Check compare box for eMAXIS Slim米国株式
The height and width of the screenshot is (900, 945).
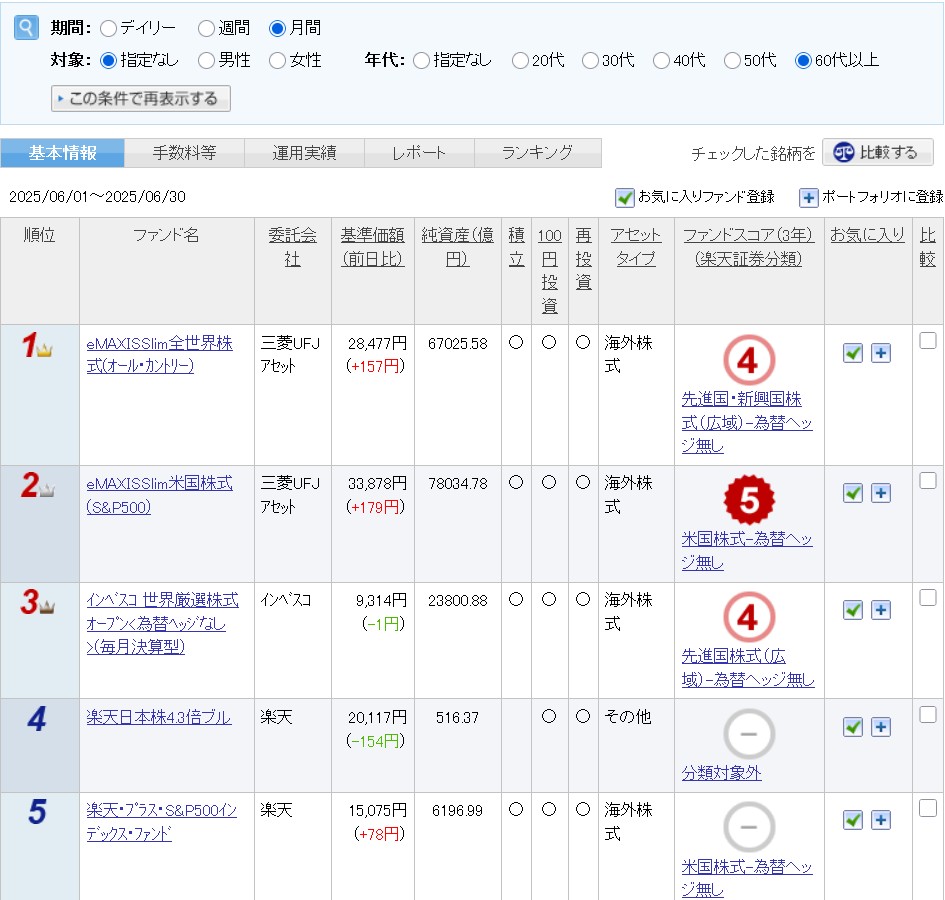click(928, 480)
